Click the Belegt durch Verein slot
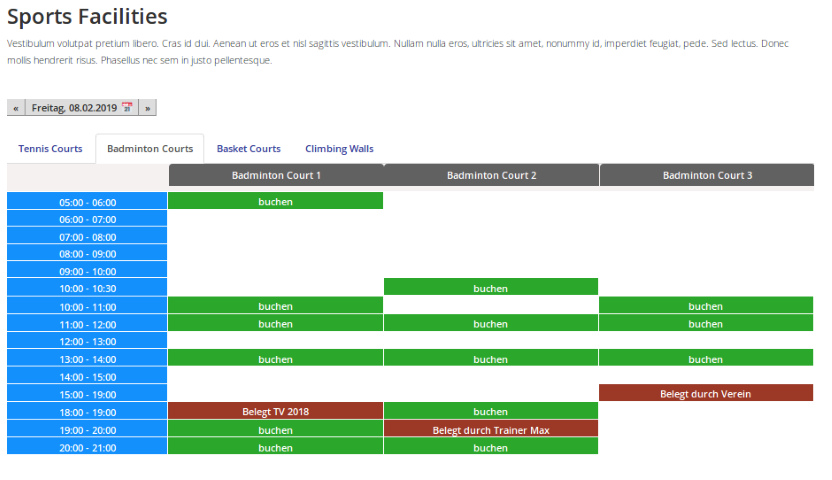 [x=705, y=394]
